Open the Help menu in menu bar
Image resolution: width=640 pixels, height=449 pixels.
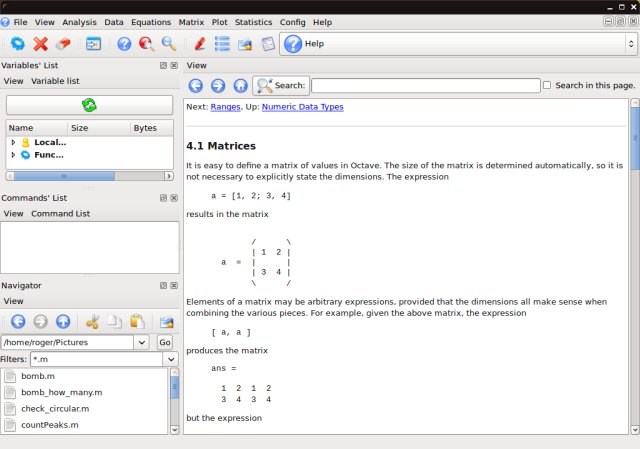322,22
